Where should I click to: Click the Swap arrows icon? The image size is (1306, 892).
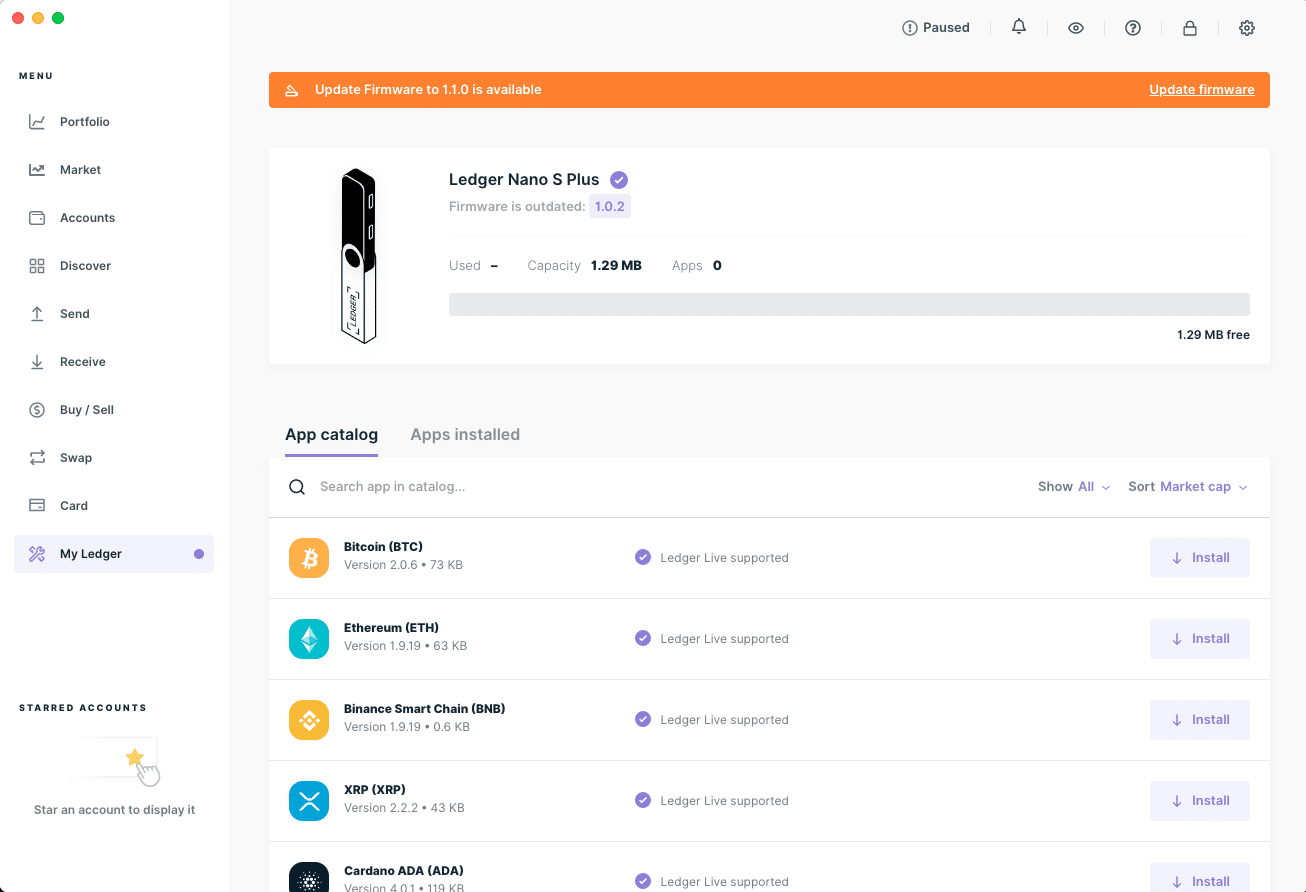pos(37,458)
